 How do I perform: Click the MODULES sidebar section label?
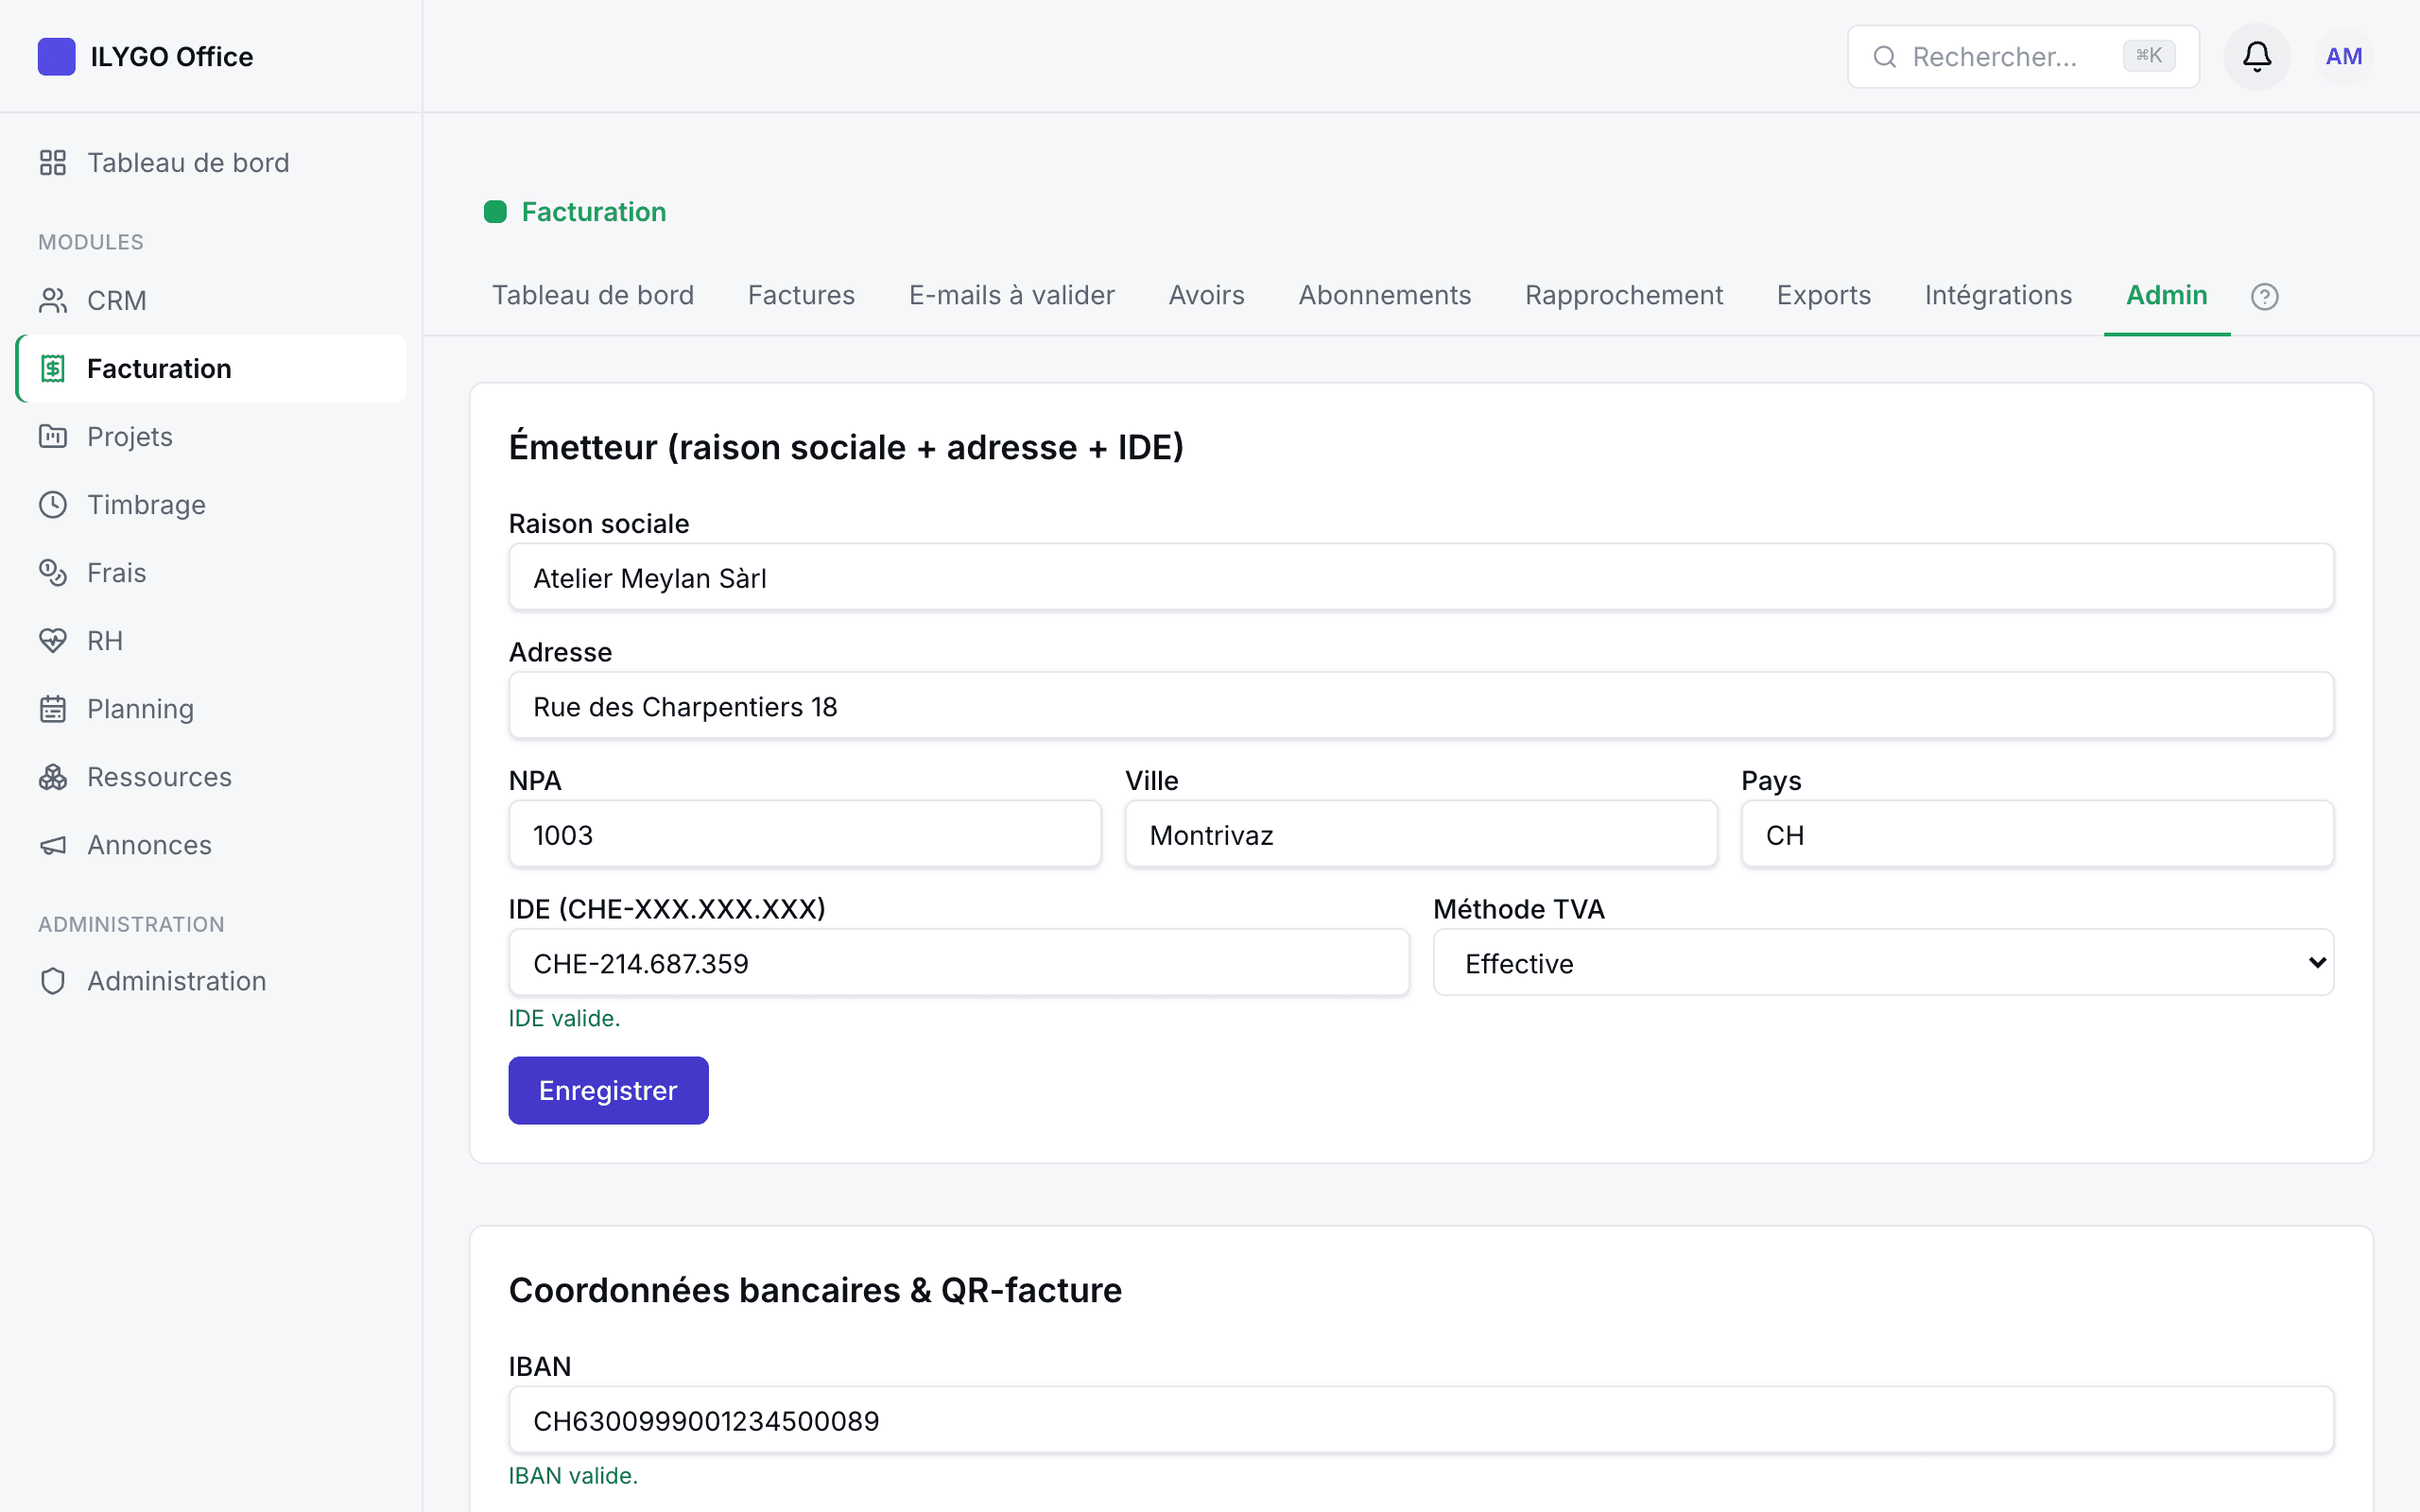click(91, 242)
